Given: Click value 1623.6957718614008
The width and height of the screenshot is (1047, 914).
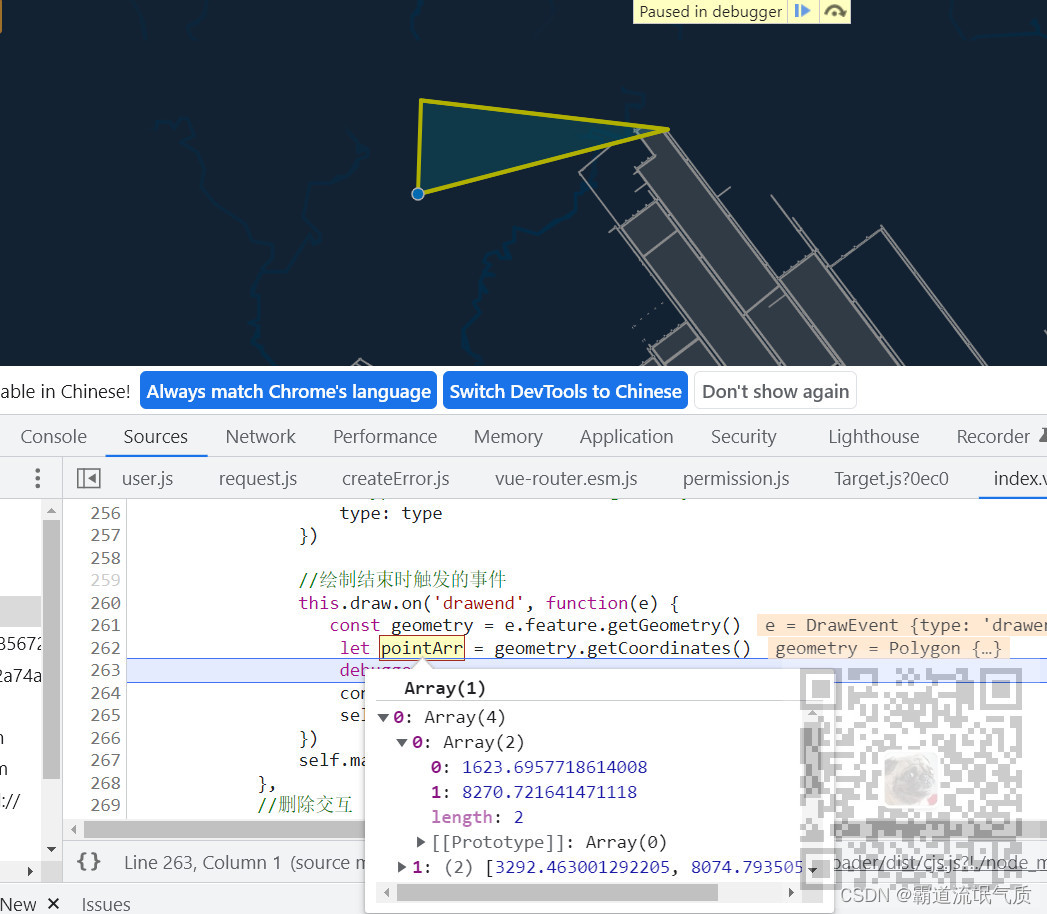Looking at the screenshot, I should [x=554, y=767].
